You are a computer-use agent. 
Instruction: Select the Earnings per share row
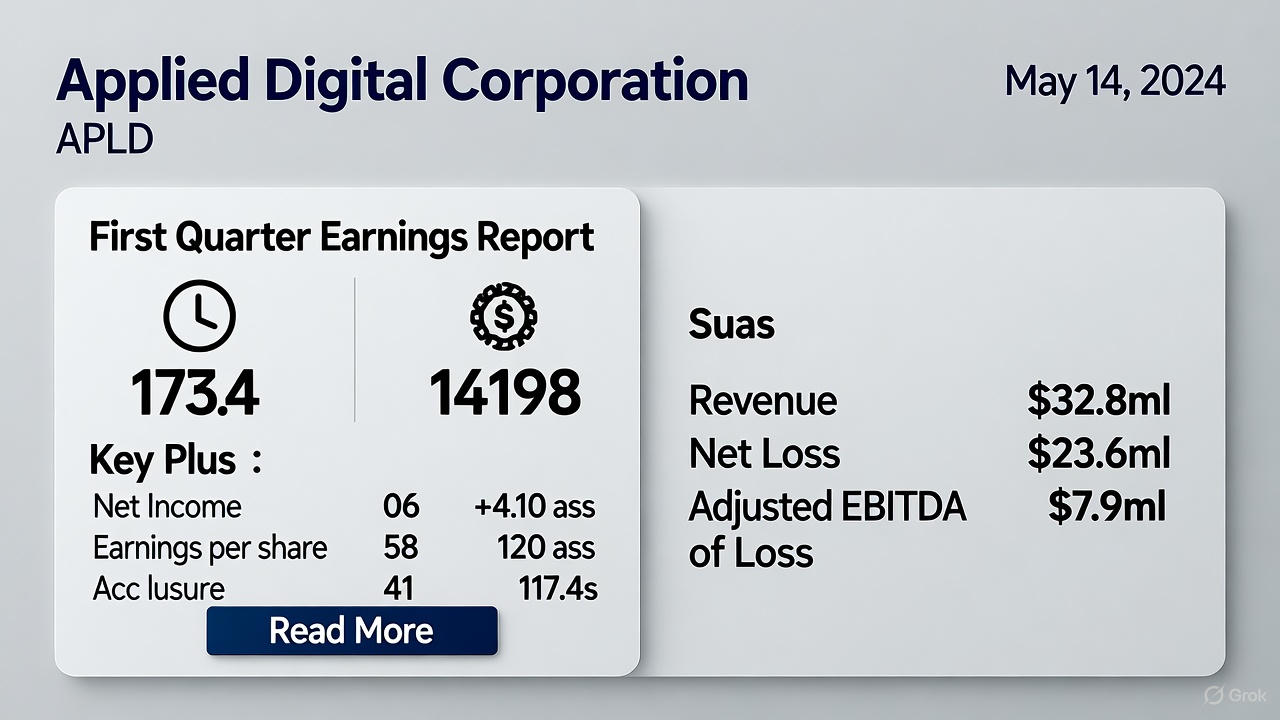click(x=210, y=548)
